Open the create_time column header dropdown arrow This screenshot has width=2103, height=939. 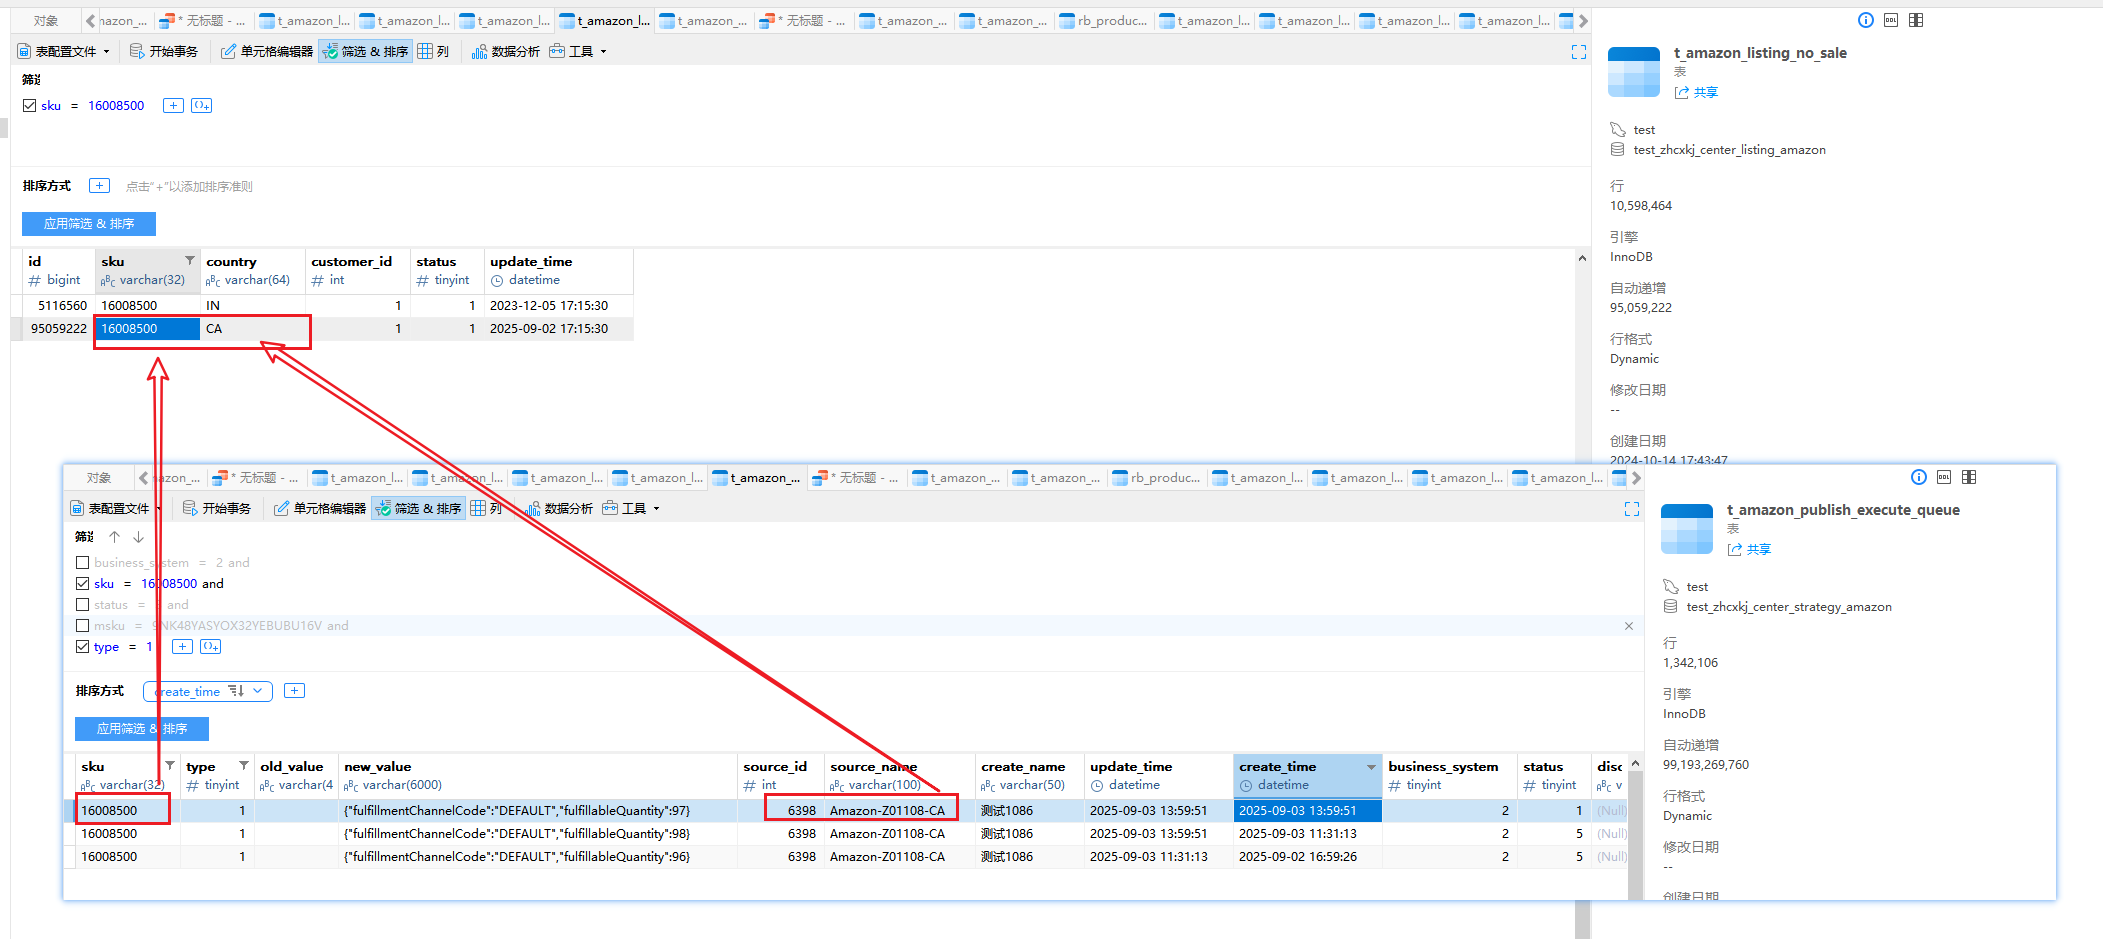click(1371, 767)
